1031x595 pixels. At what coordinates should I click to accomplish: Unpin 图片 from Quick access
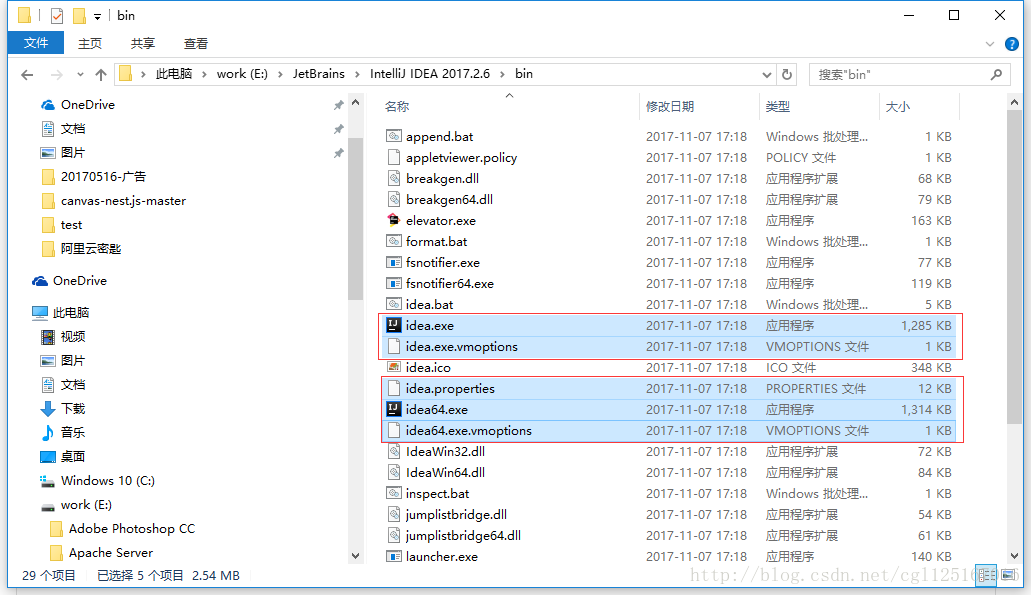339,153
